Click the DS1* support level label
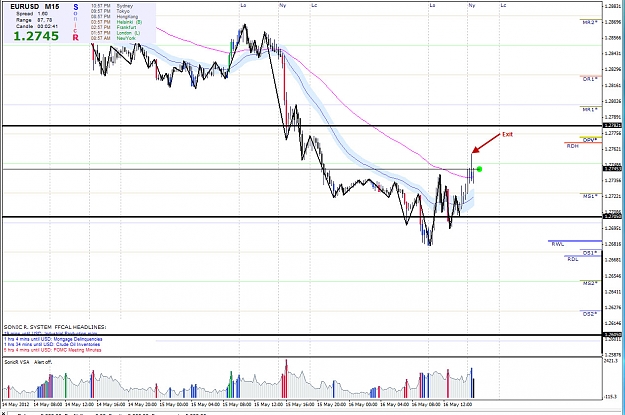The image size is (625, 415). [590, 253]
